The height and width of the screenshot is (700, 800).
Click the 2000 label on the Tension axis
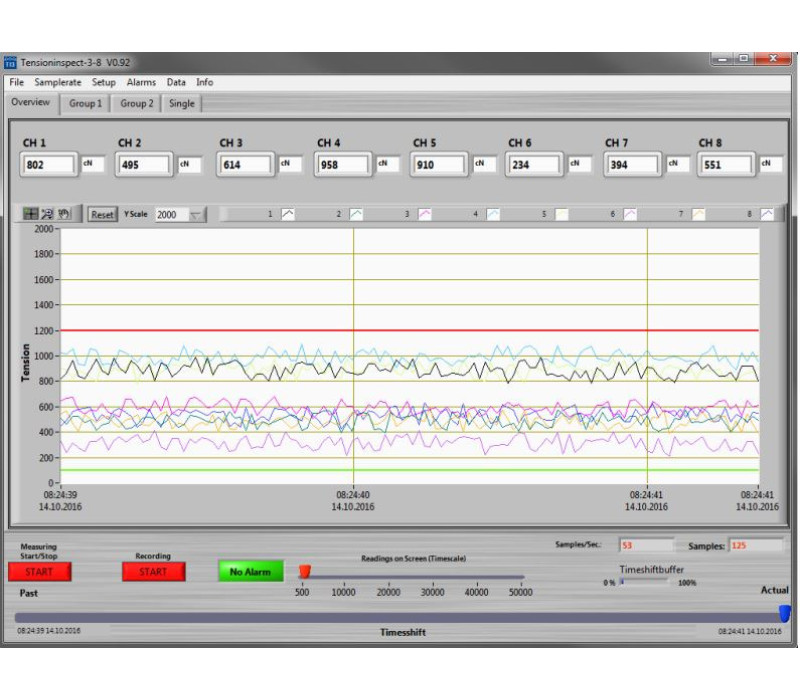pos(44,229)
